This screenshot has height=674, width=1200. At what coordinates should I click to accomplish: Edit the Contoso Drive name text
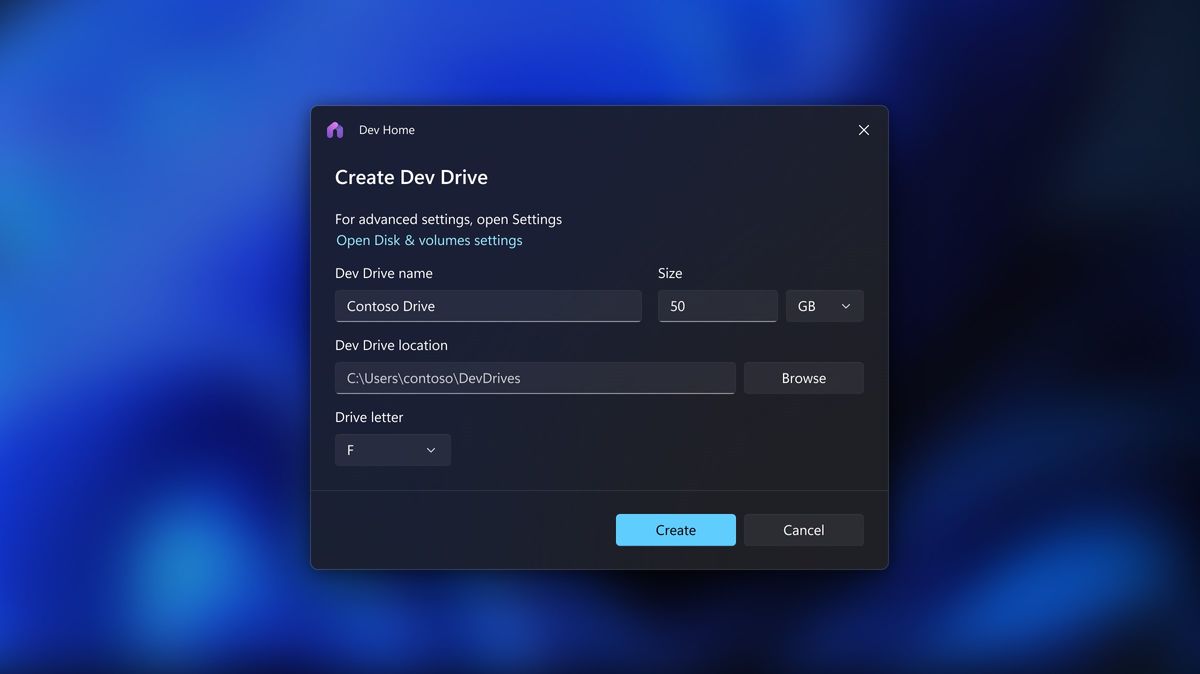(x=488, y=306)
